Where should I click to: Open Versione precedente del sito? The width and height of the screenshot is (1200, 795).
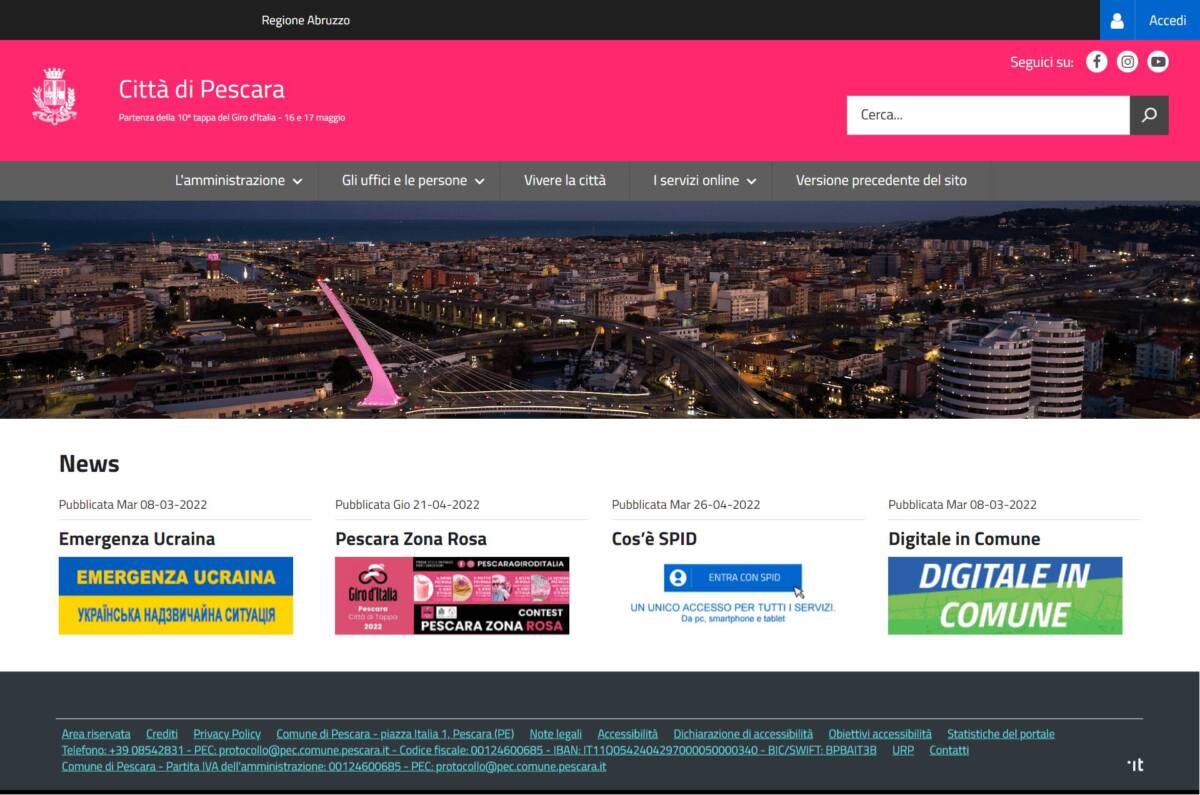tap(881, 181)
